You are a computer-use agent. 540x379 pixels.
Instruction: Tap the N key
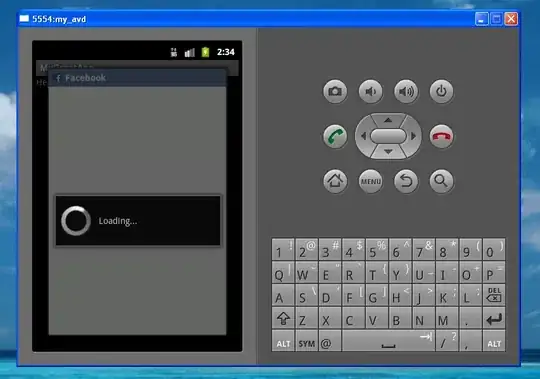(x=424, y=318)
